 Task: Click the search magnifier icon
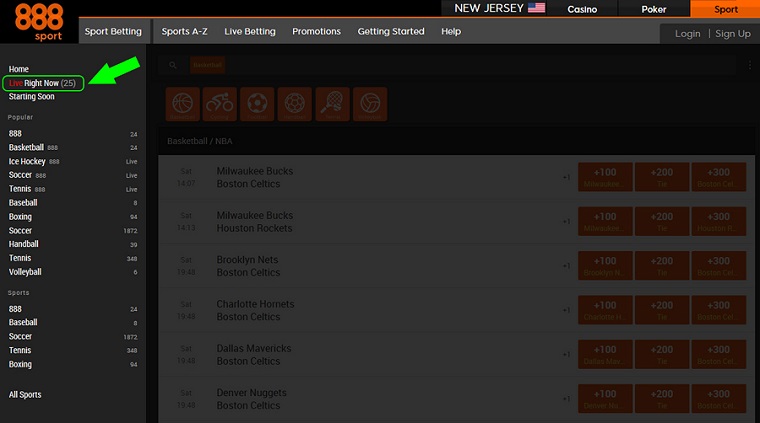click(173, 65)
